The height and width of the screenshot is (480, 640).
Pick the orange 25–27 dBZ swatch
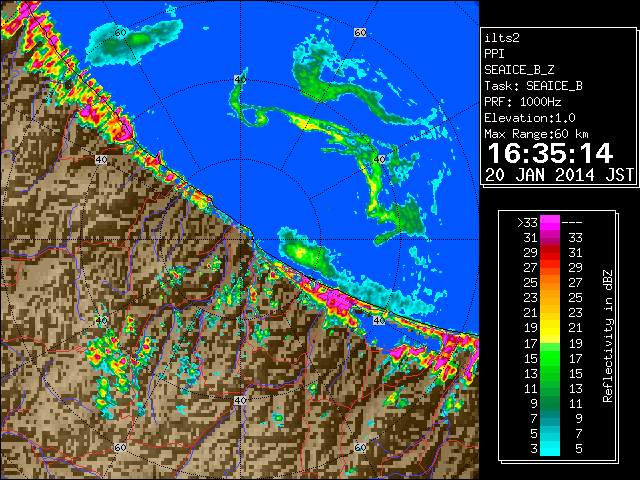coord(550,283)
